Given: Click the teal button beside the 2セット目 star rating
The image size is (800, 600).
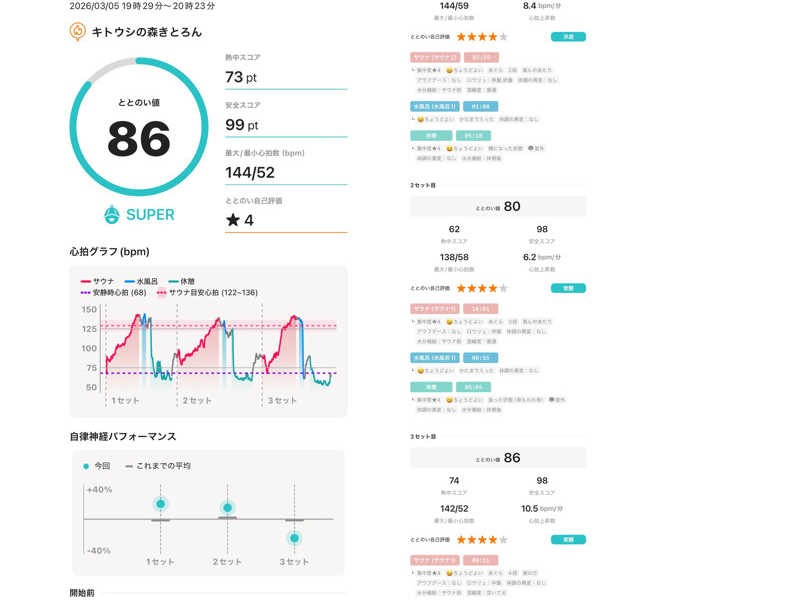Looking at the screenshot, I should click(x=568, y=288).
